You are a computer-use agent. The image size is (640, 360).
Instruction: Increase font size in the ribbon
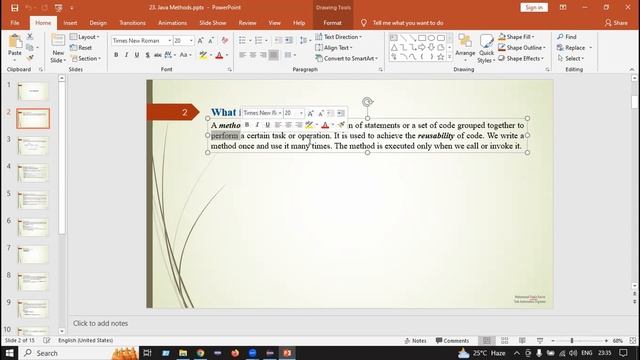(x=200, y=40)
